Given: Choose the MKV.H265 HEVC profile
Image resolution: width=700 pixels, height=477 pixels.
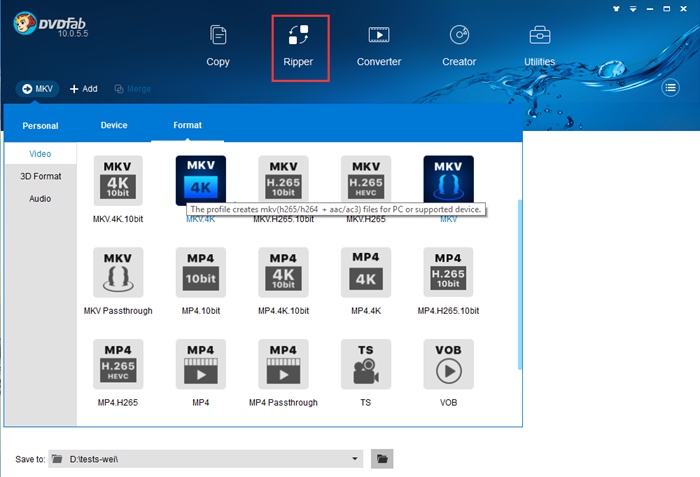Looking at the screenshot, I should 366,180.
